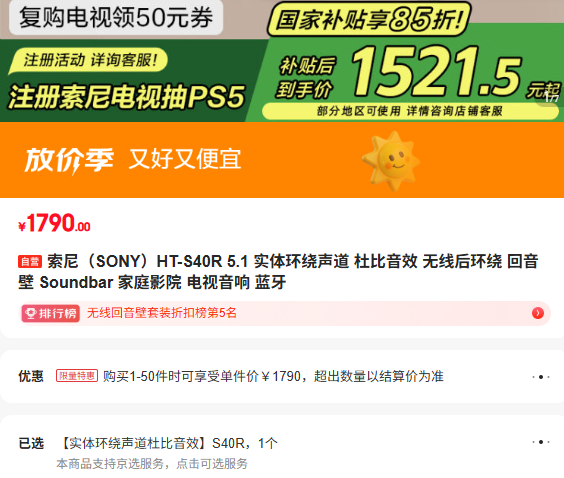
Task: Expand the 已选 selected options more dots
Action: pos(541,442)
